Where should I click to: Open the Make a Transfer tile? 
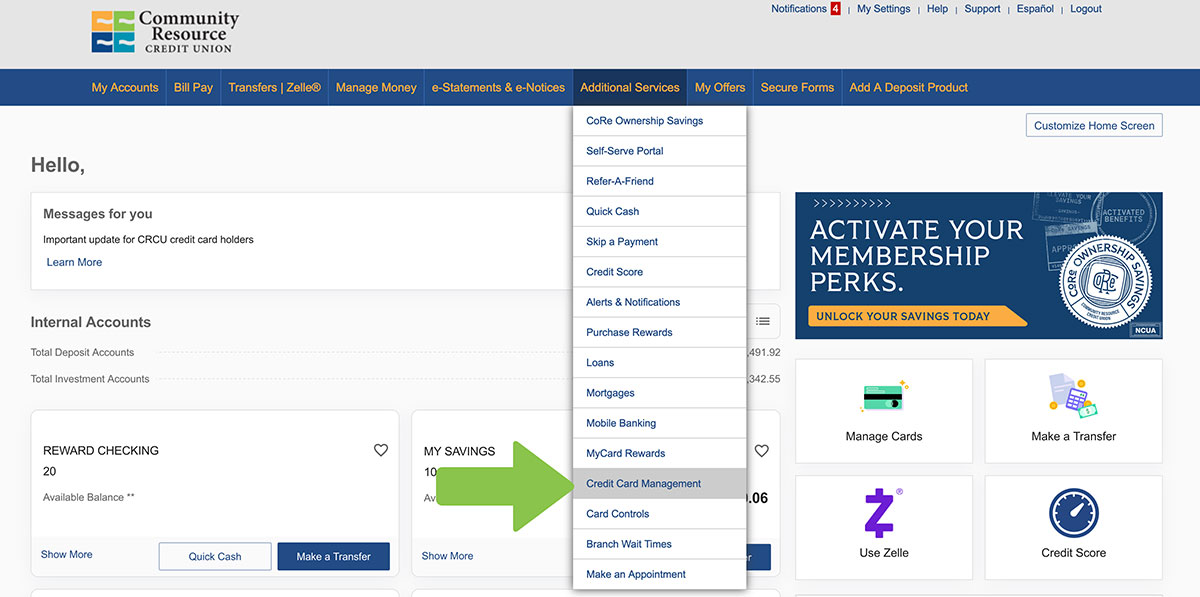1074,411
